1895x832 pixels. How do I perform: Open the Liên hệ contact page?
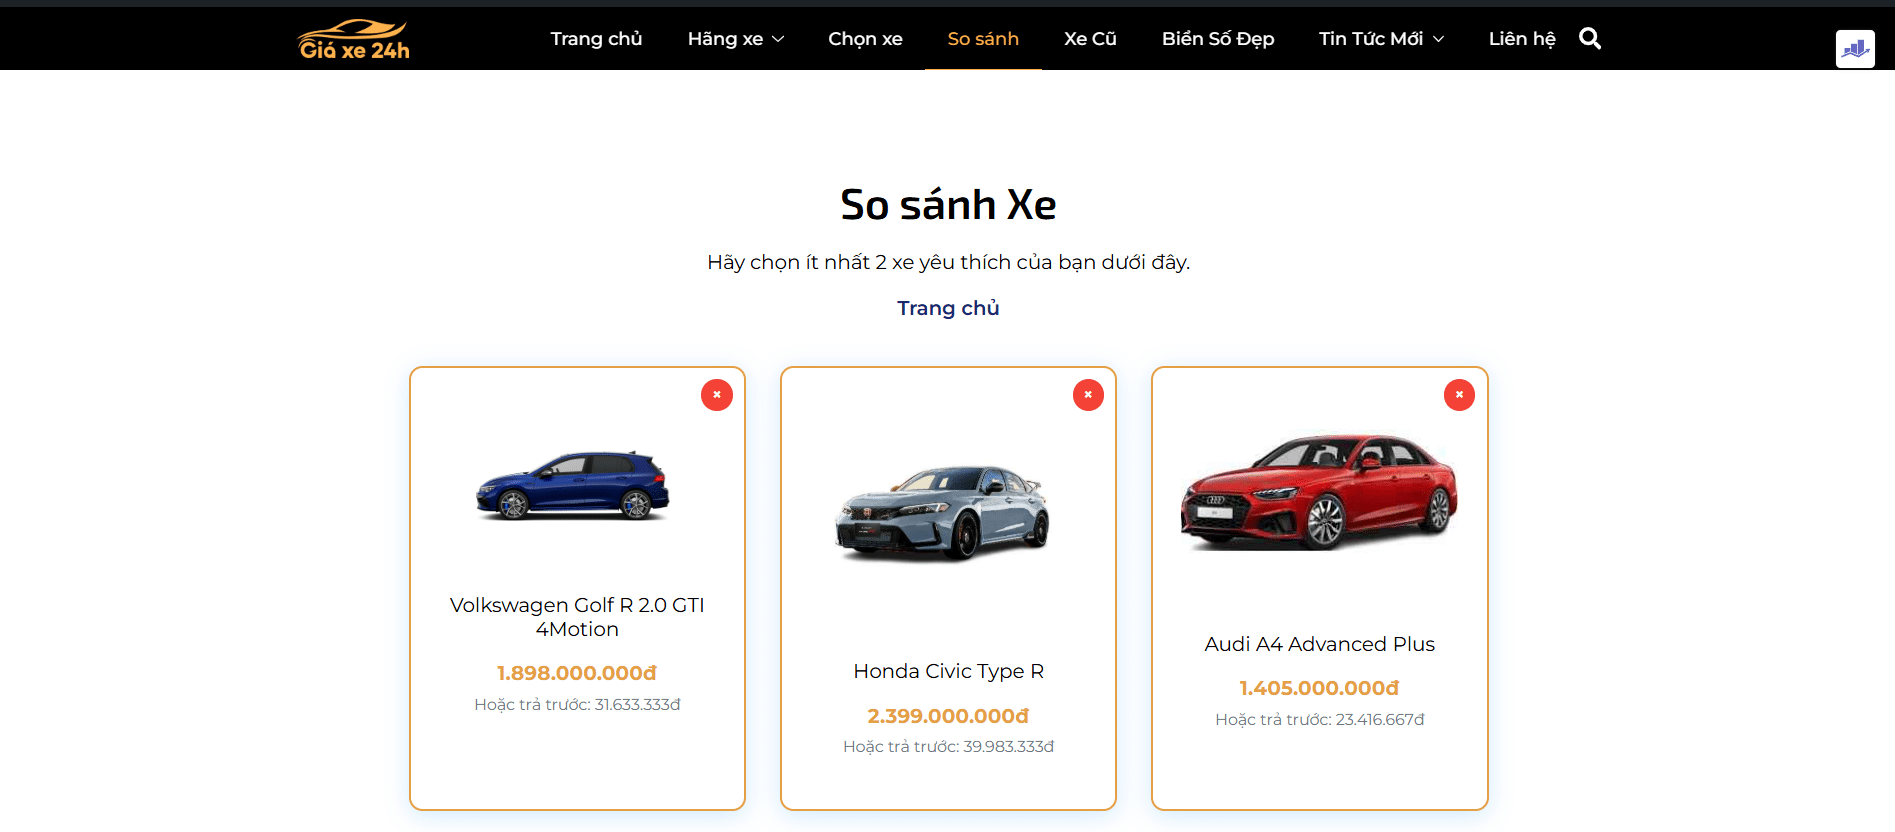pyautogui.click(x=1521, y=39)
